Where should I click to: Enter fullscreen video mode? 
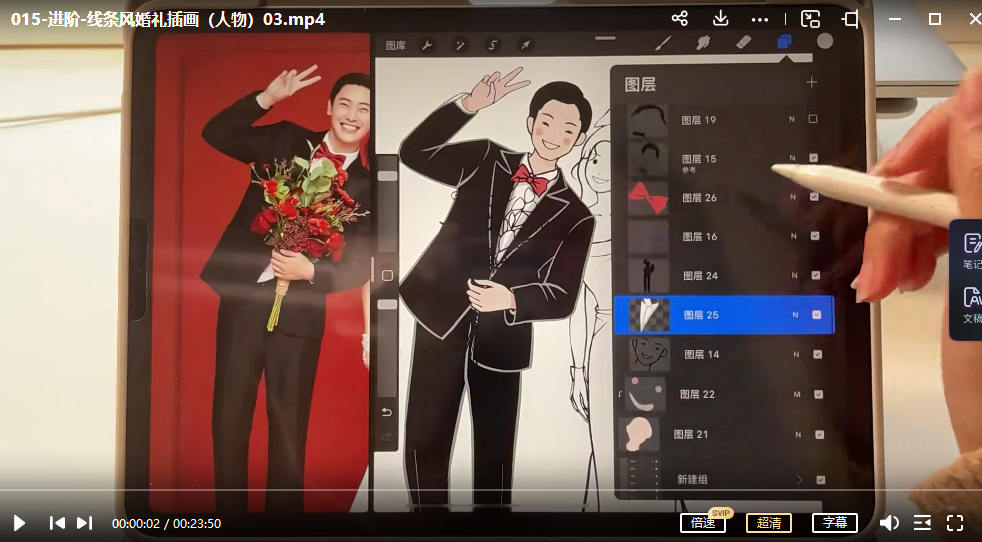(x=954, y=522)
